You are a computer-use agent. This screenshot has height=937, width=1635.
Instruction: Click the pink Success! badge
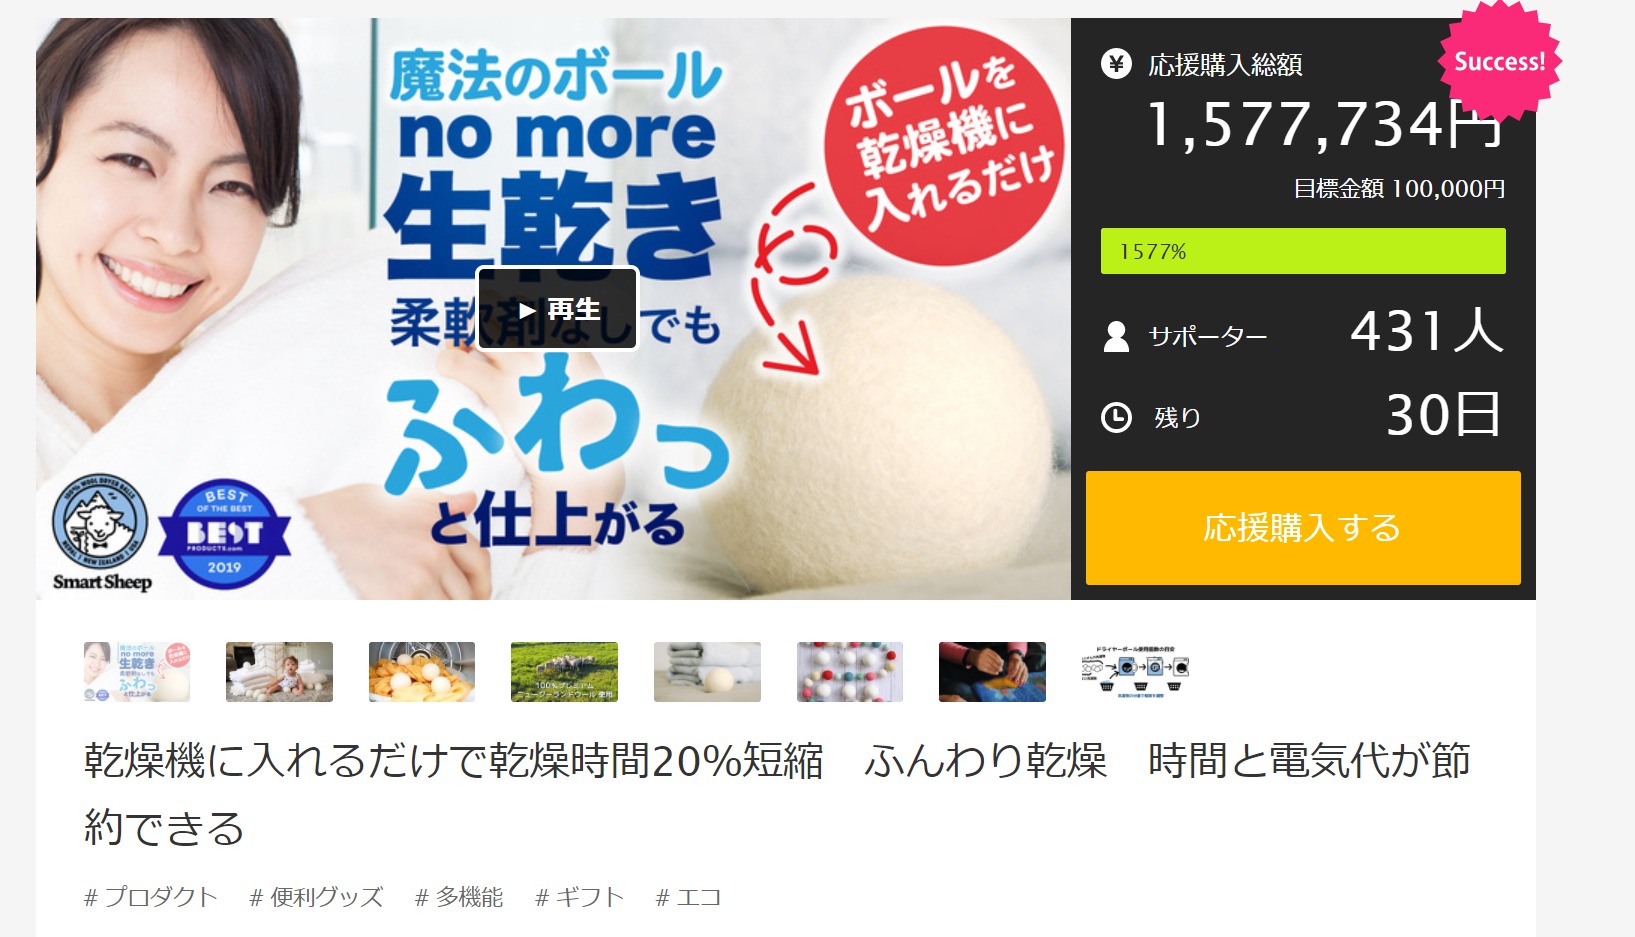click(1499, 61)
